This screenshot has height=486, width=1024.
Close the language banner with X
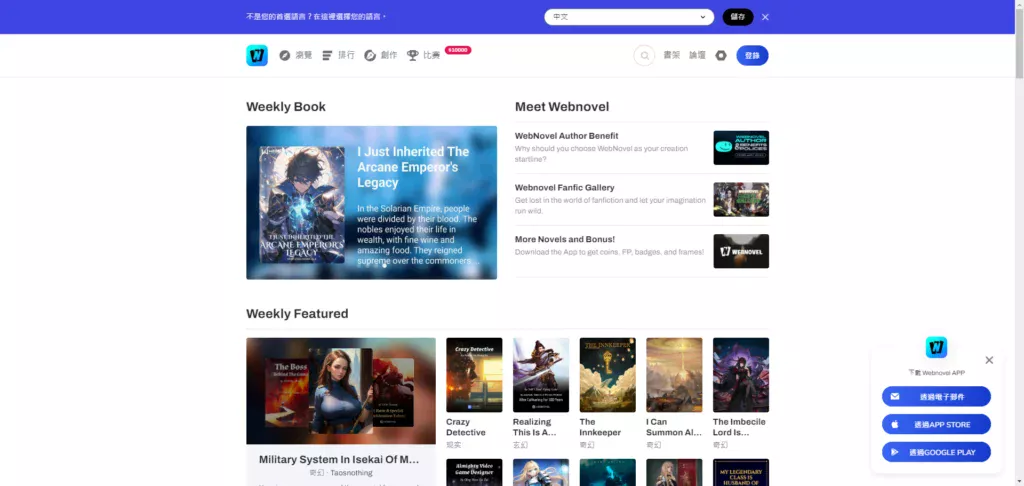(x=765, y=17)
